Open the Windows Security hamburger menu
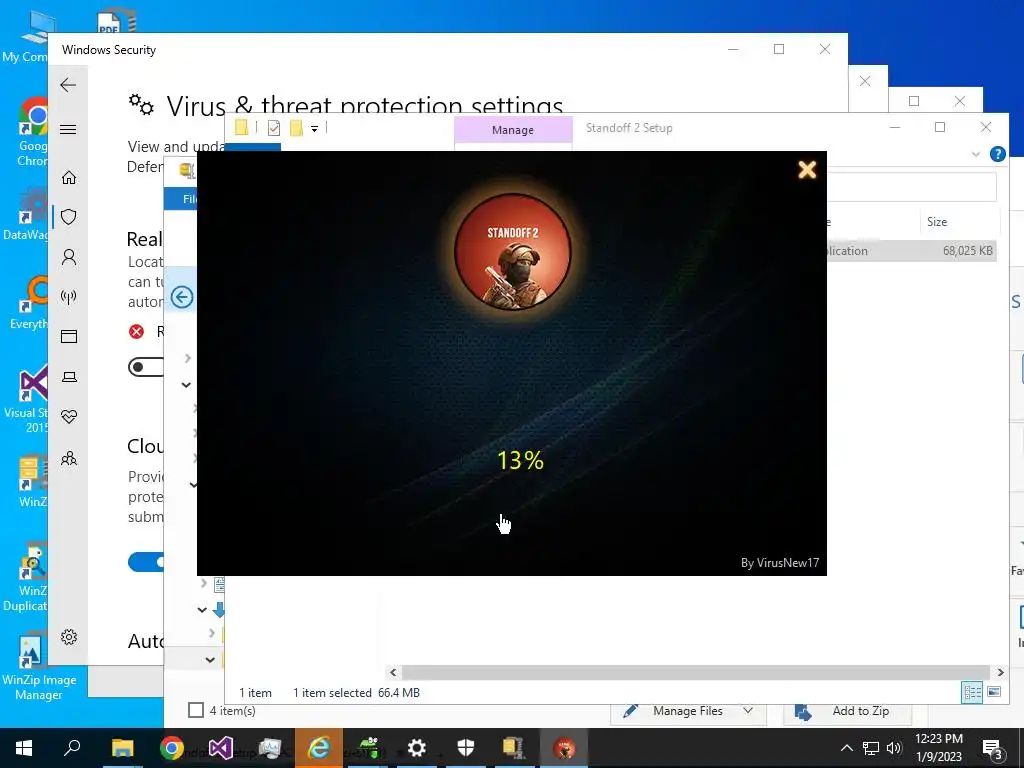The width and height of the screenshot is (1024, 768). click(x=68, y=129)
